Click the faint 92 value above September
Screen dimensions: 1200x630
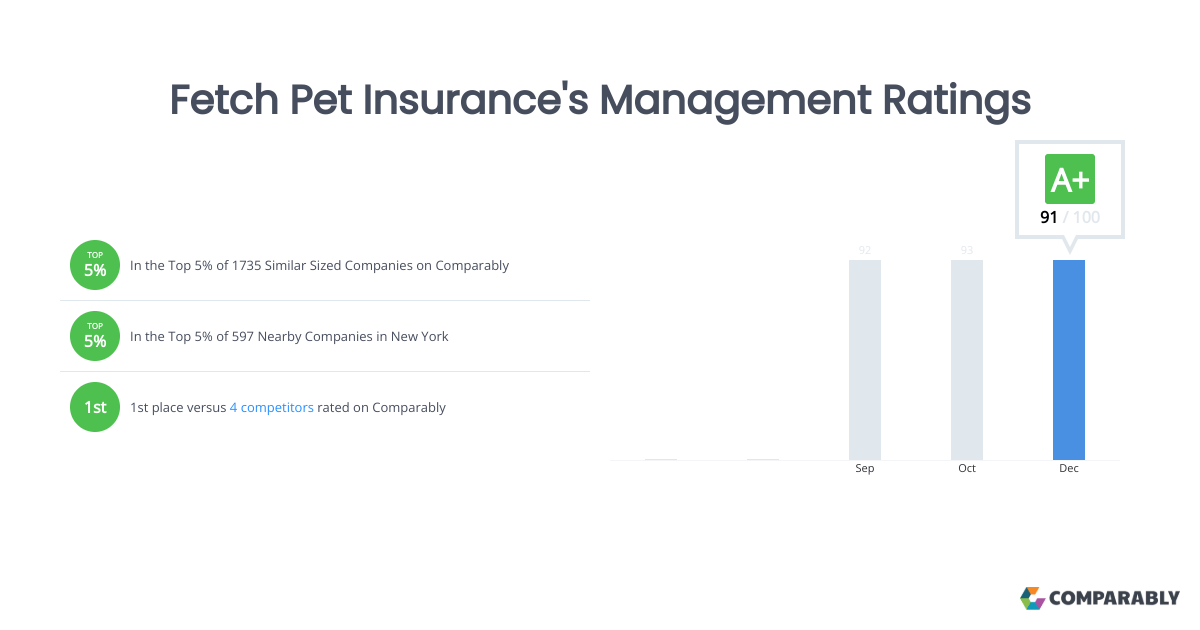click(x=865, y=250)
